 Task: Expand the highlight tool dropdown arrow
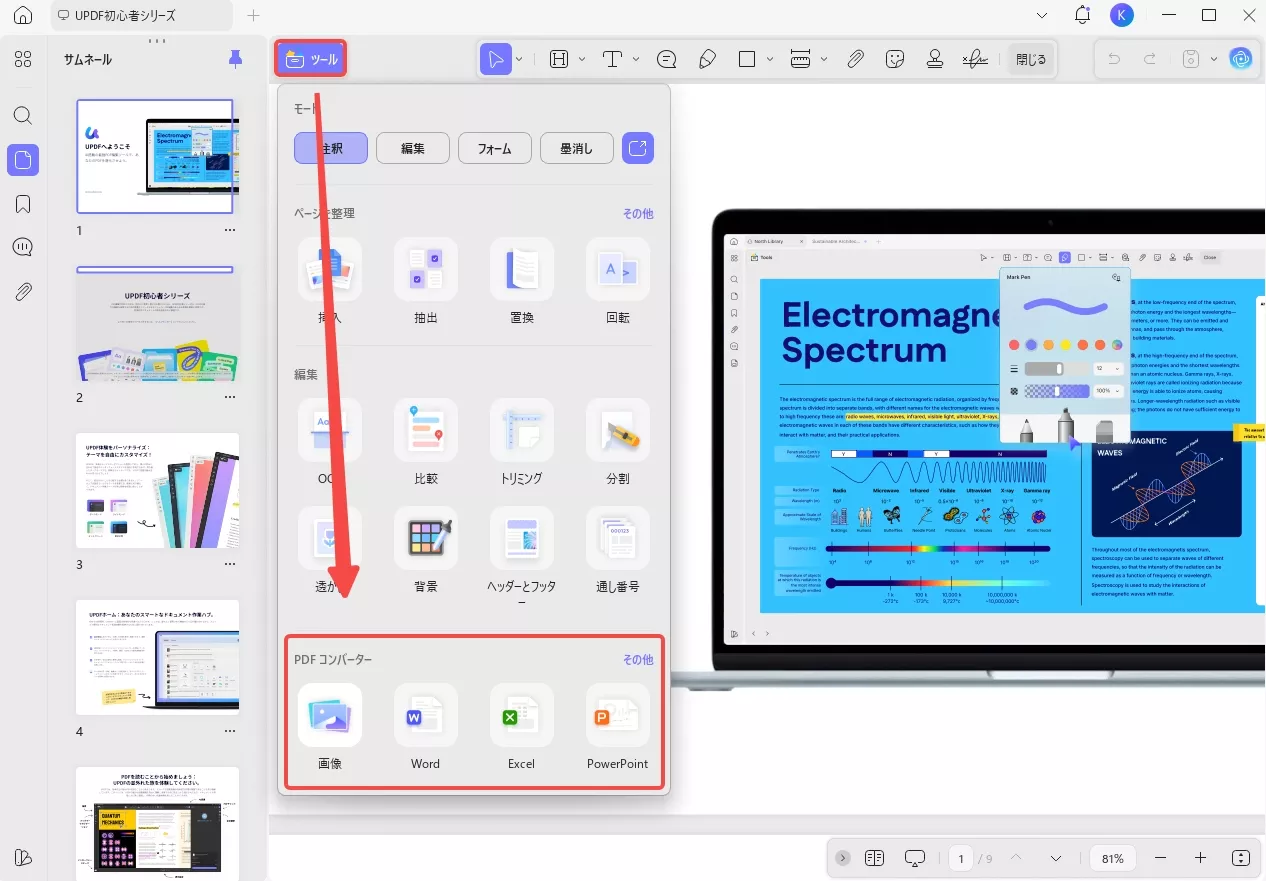coord(582,59)
